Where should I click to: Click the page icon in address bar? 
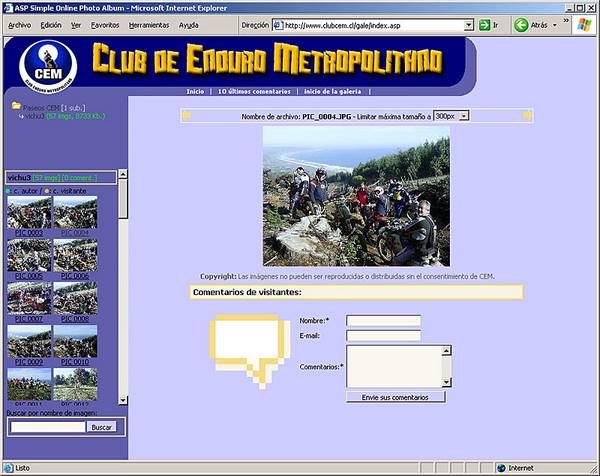tap(278, 25)
